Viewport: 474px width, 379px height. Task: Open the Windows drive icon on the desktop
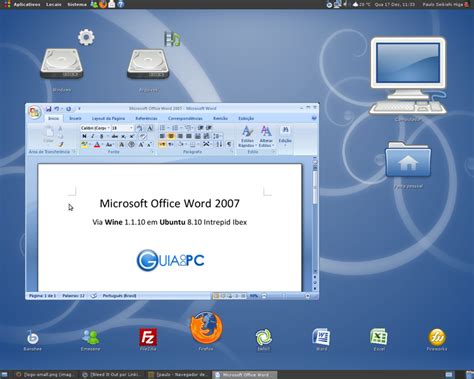click(x=62, y=64)
